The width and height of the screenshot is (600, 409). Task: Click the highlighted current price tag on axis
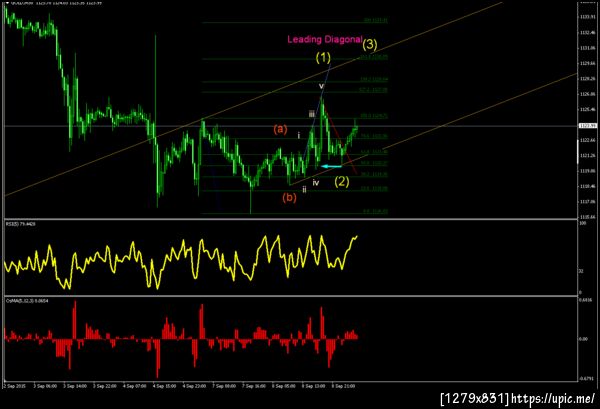coord(587,125)
